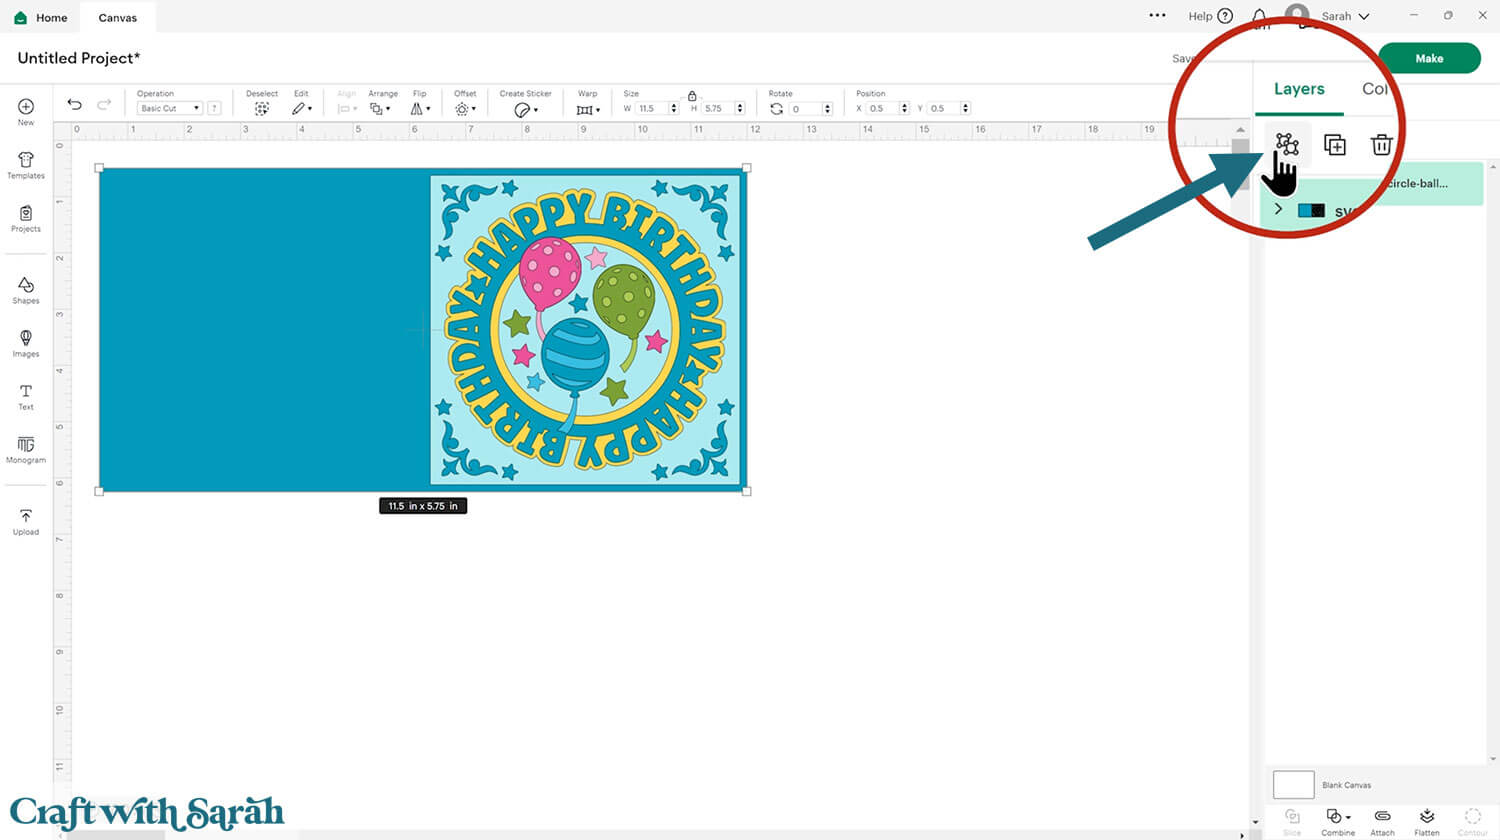Toggle the size aspect ratio lock

pyautogui.click(x=692, y=96)
